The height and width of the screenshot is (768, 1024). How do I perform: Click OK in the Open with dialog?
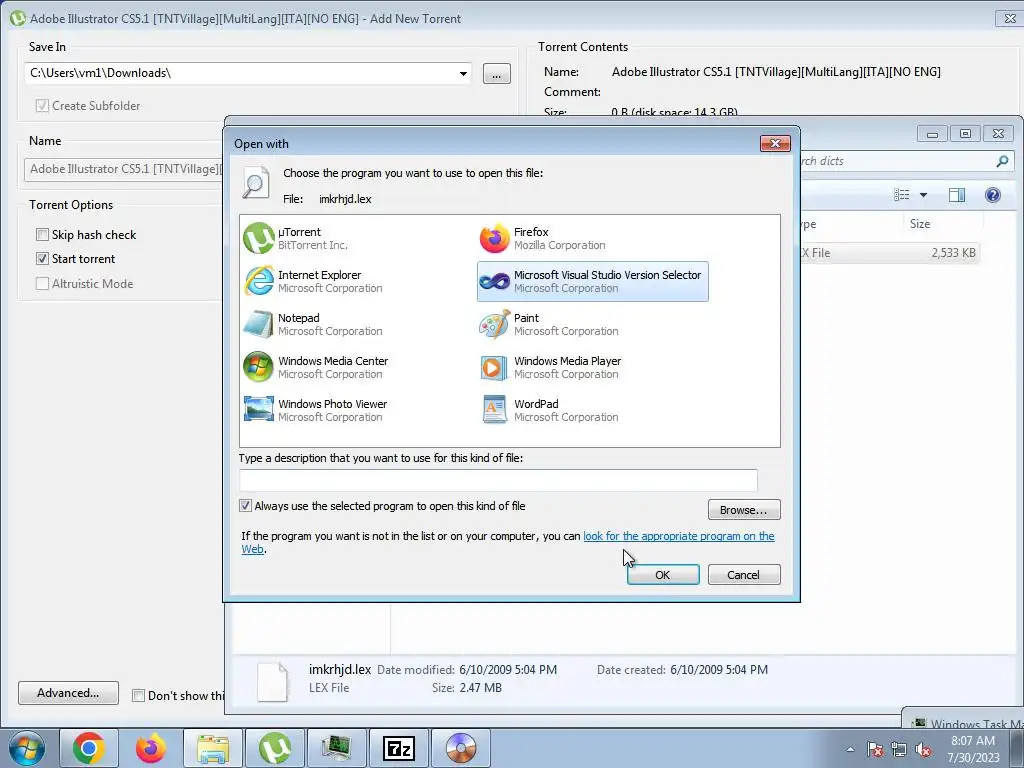coord(663,575)
